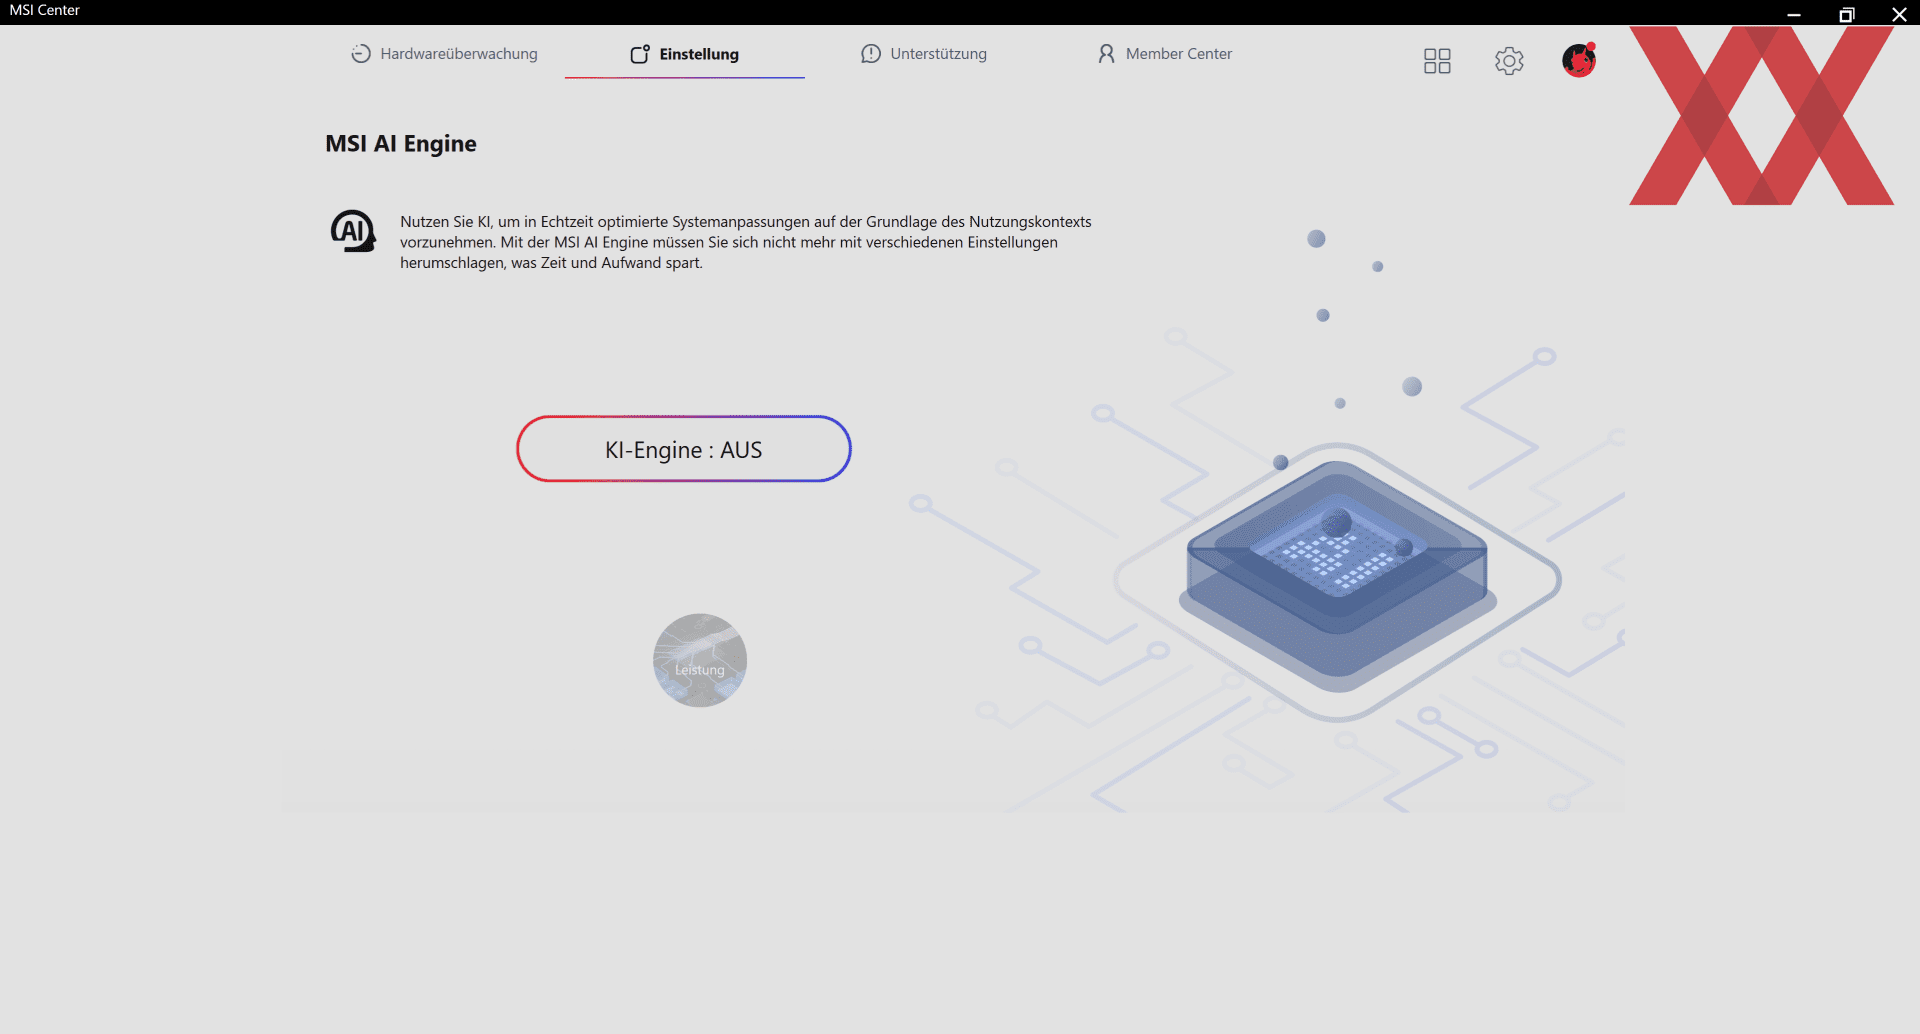The width and height of the screenshot is (1920, 1034).
Task: Open the Member Center tab
Action: (1165, 54)
